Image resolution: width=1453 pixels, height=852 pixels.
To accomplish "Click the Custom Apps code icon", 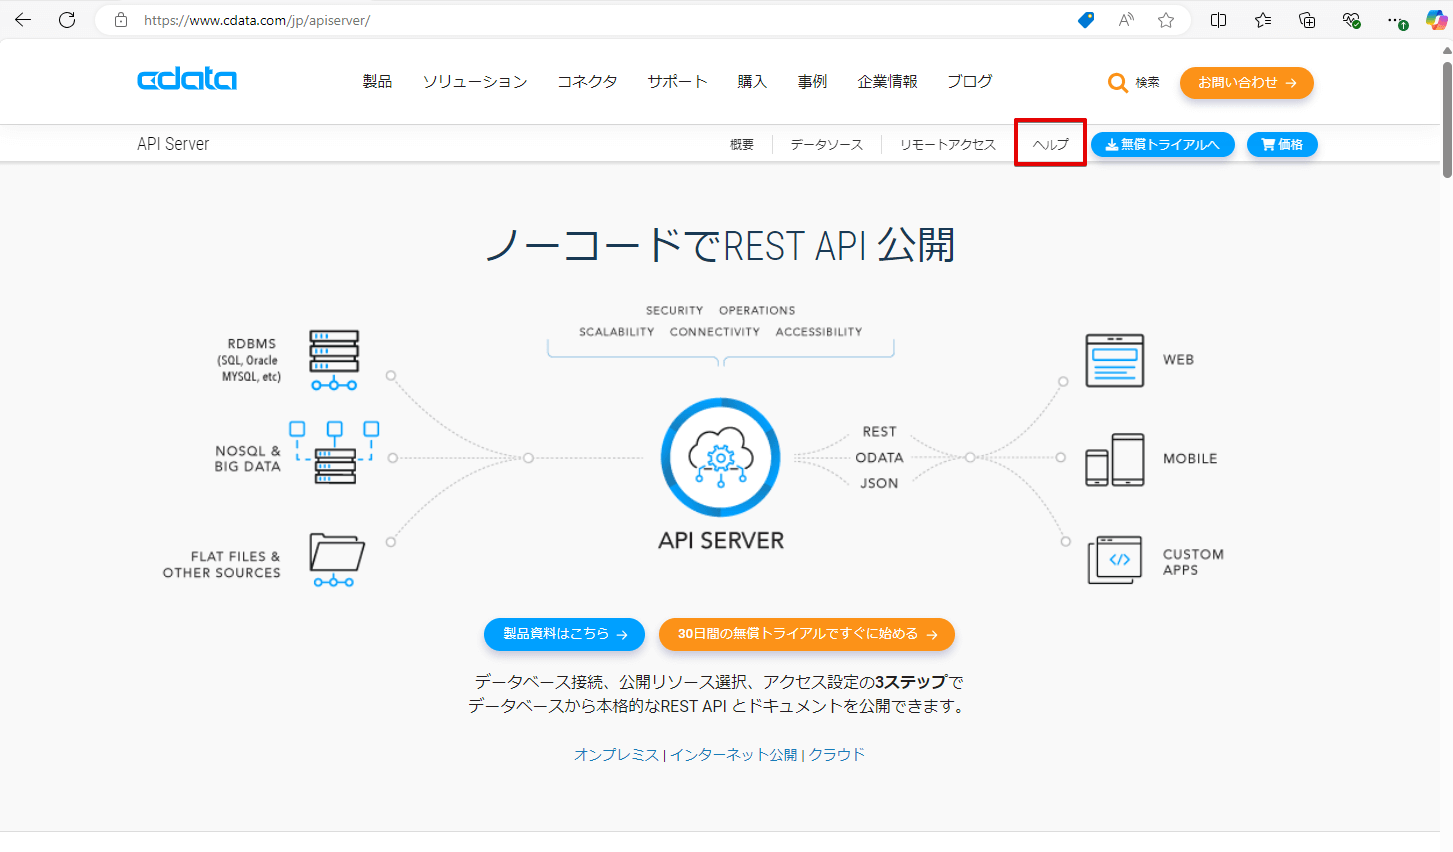I will 1115,560.
